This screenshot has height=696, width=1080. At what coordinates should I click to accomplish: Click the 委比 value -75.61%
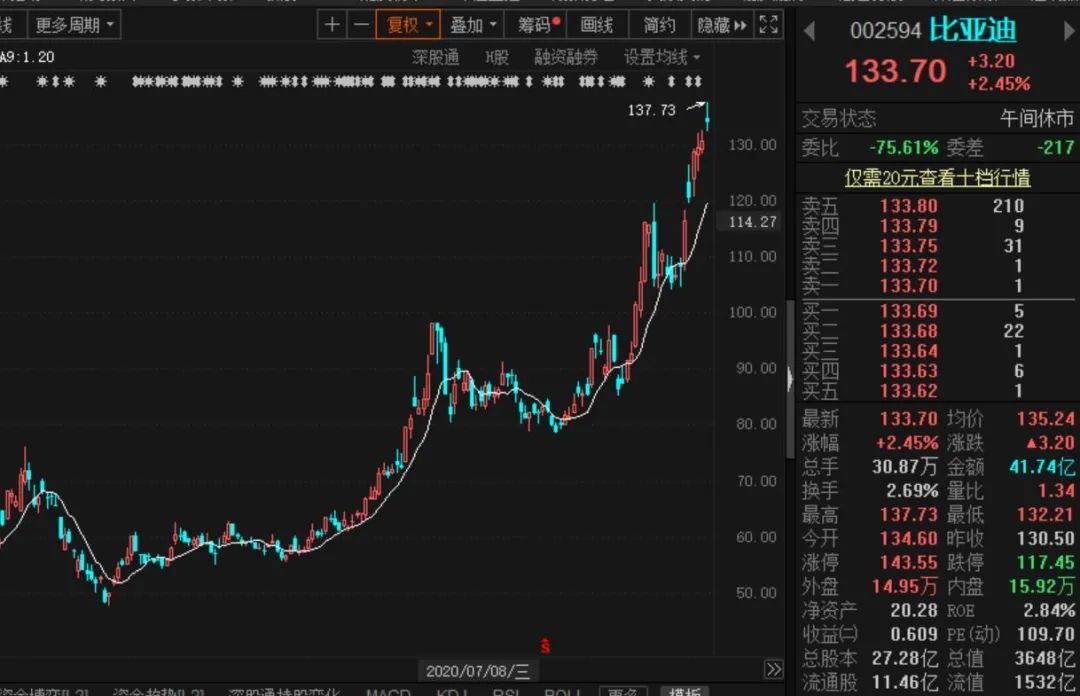[x=904, y=147]
